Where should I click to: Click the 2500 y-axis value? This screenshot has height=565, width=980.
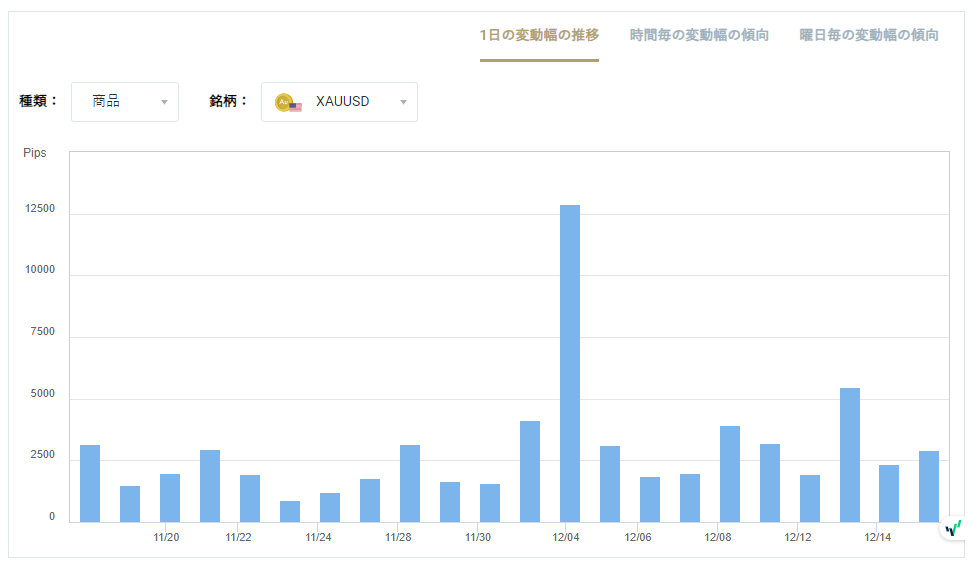[x=42, y=455]
